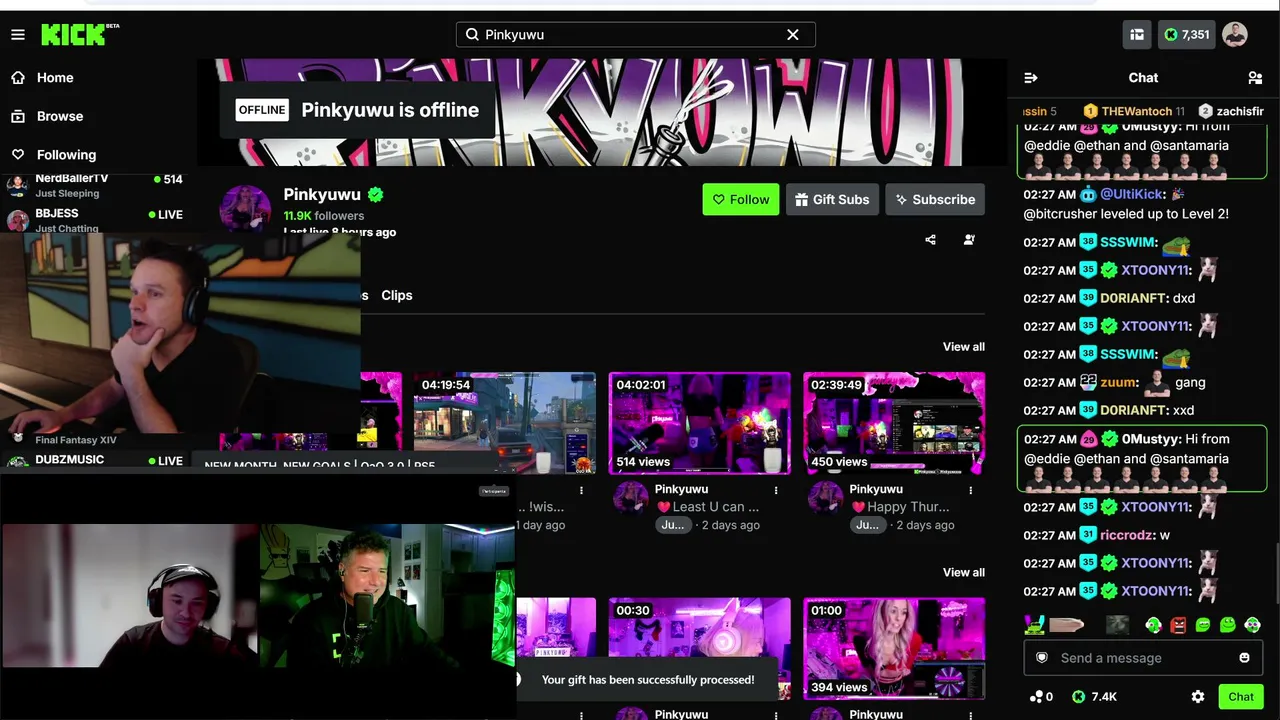
Task: Collapse the chat panel
Action: coord(1031,78)
